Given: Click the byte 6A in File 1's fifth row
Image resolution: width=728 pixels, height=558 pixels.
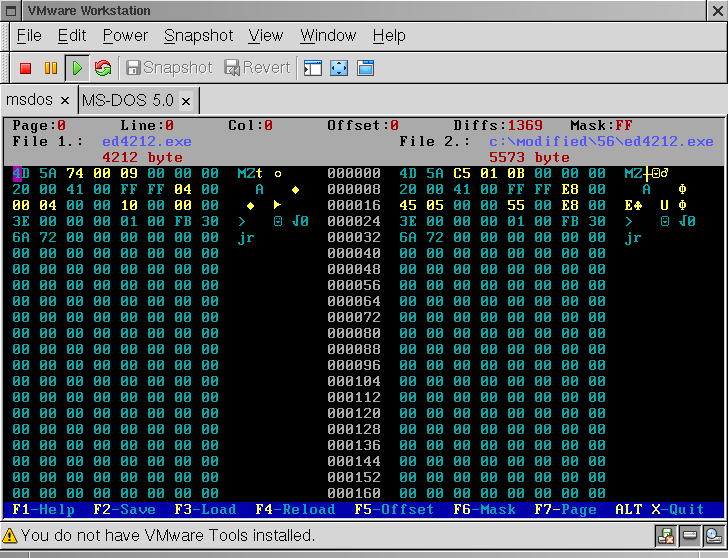Looking at the screenshot, I should (x=21, y=237).
